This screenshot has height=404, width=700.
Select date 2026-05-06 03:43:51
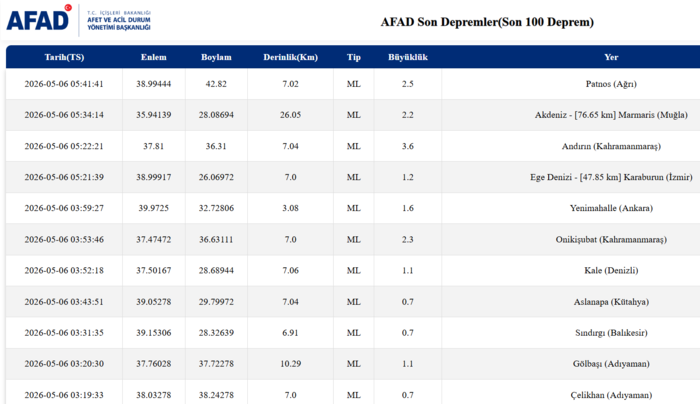[x=64, y=302]
